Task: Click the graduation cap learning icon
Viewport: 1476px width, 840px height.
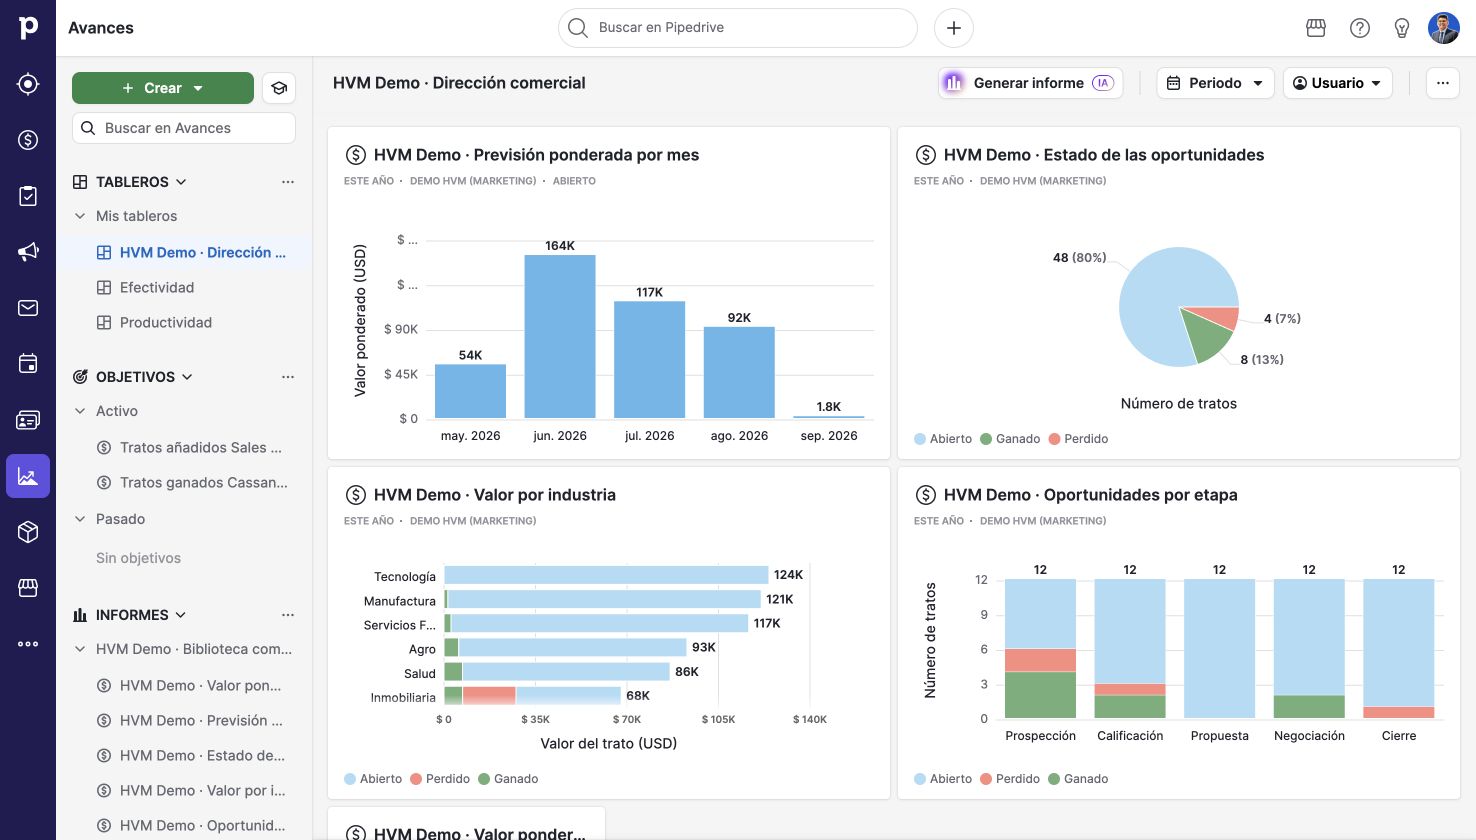Action: (x=279, y=88)
